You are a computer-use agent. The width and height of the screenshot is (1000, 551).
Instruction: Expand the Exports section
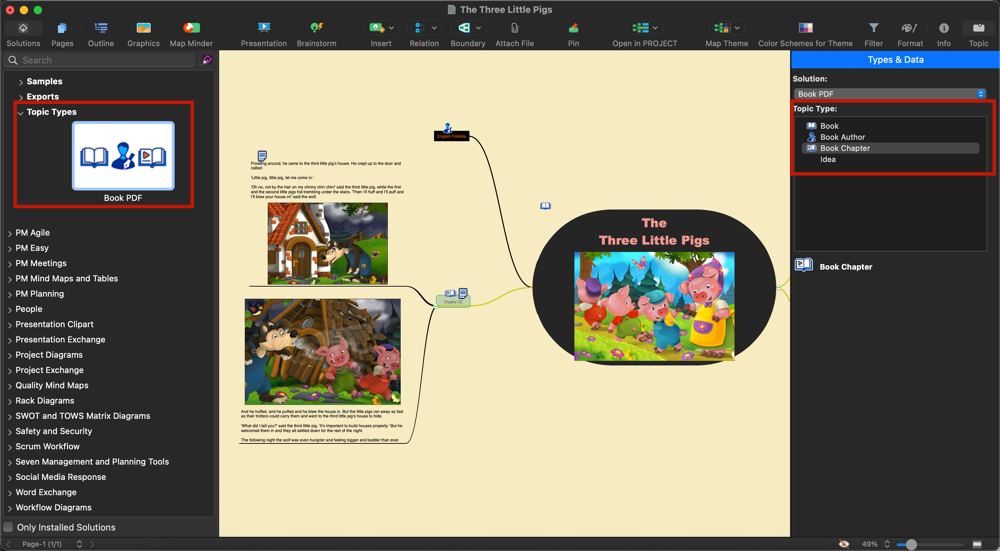pyautogui.click(x=20, y=97)
